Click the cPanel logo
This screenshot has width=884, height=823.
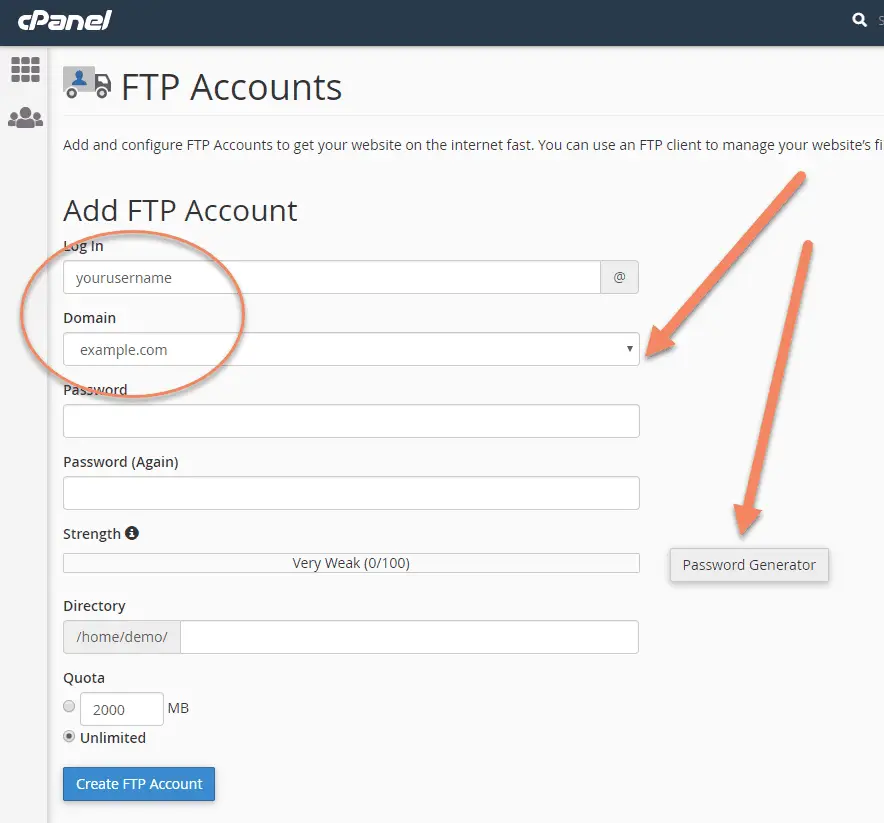[x=64, y=21]
